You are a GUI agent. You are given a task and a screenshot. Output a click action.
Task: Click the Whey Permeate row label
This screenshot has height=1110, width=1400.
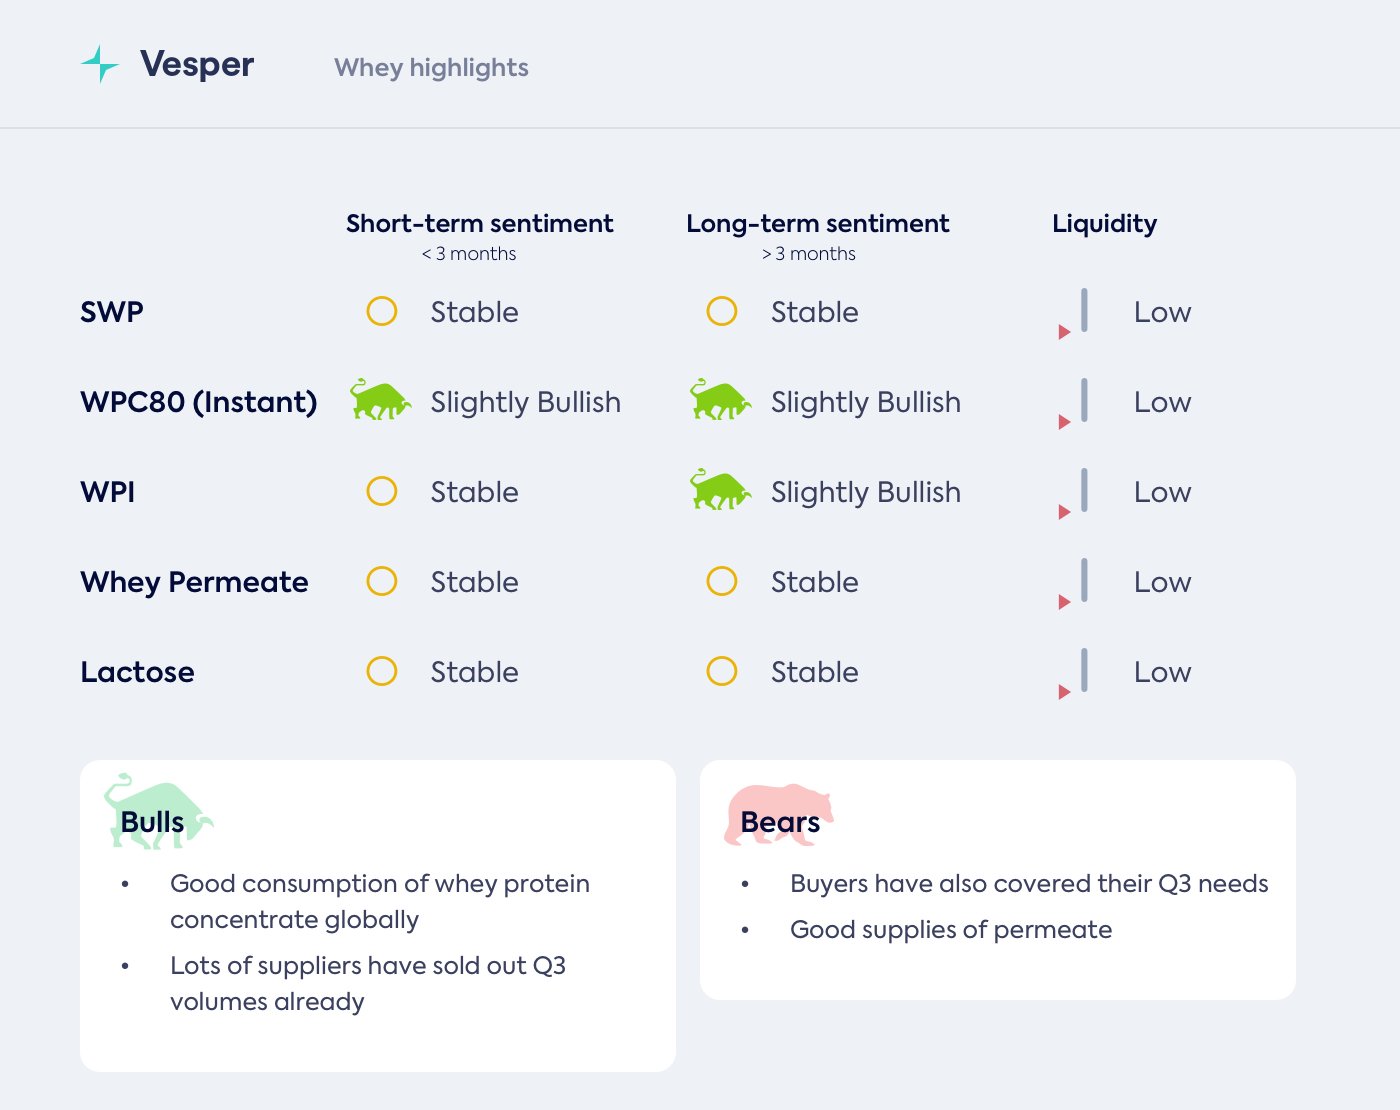194,582
